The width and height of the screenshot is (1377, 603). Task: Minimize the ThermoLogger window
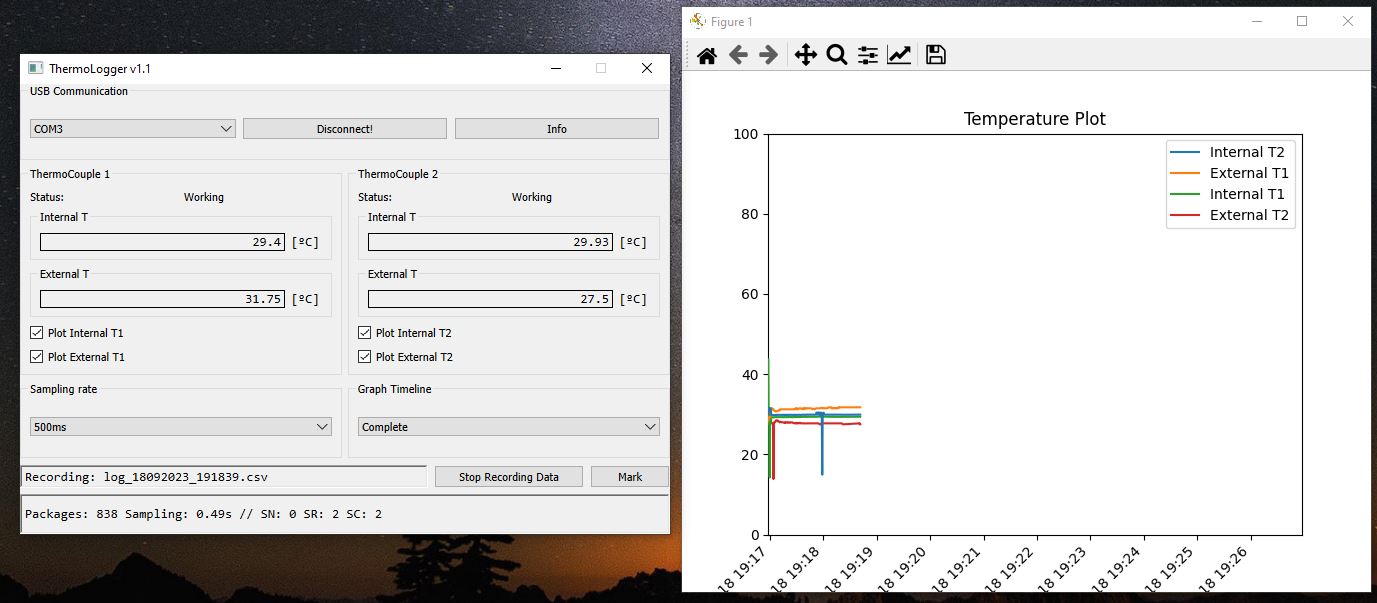[556, 68]
